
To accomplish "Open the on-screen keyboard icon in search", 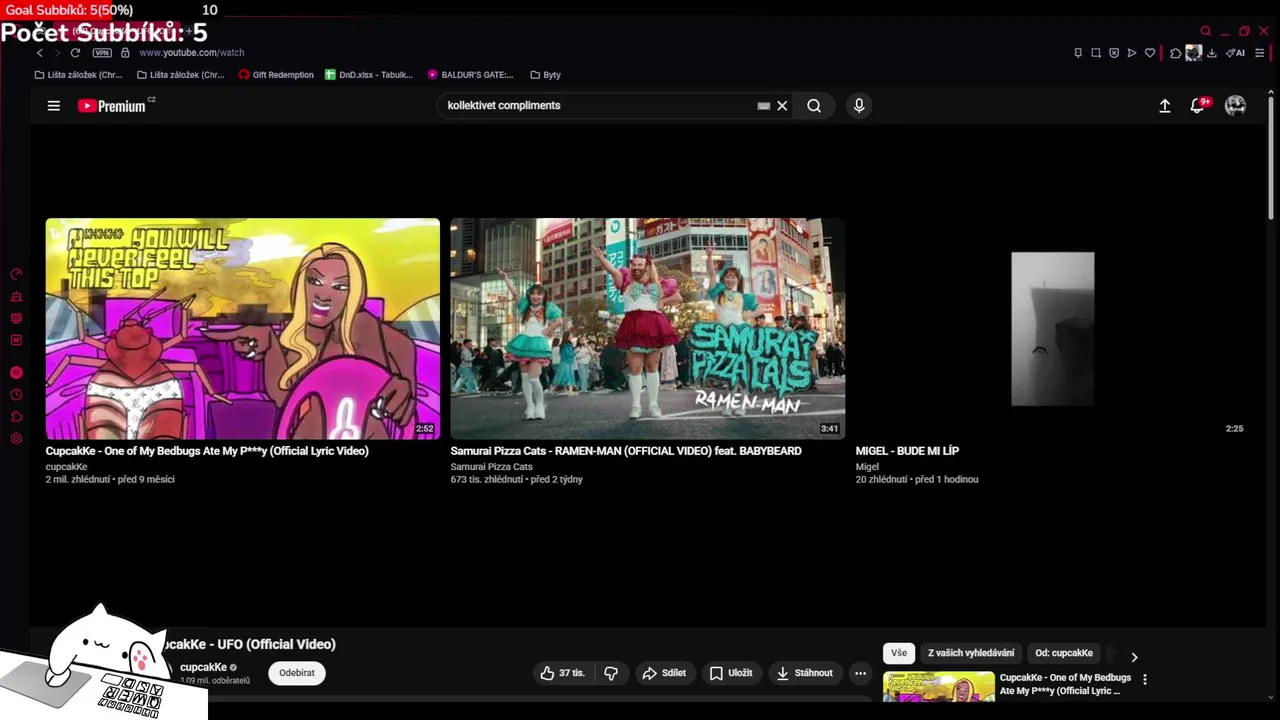I will (764, 106).
